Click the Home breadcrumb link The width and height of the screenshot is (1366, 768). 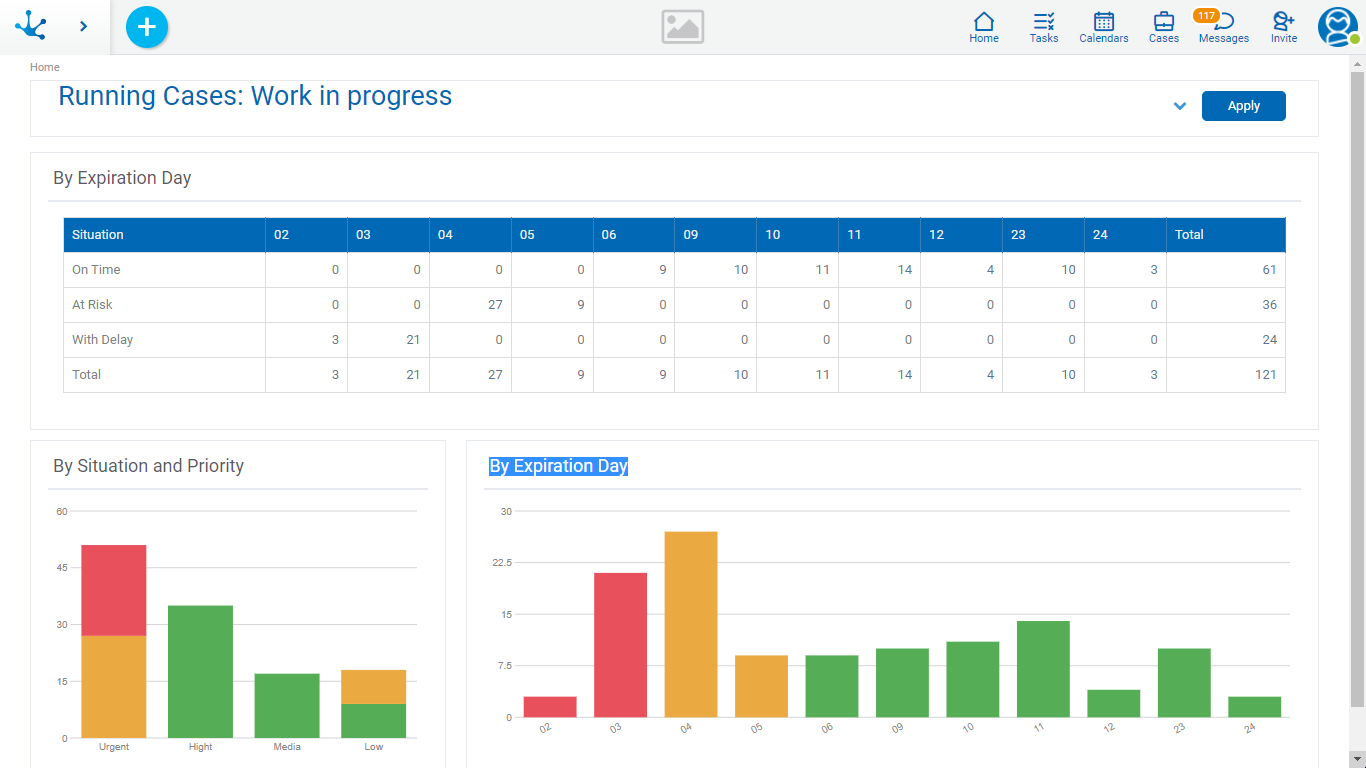click(45, 67)
